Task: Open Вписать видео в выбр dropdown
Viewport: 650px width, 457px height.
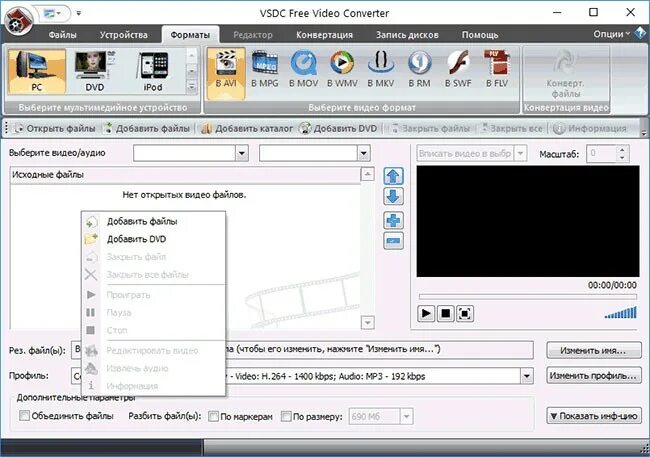Action: [x=520, y=153]
